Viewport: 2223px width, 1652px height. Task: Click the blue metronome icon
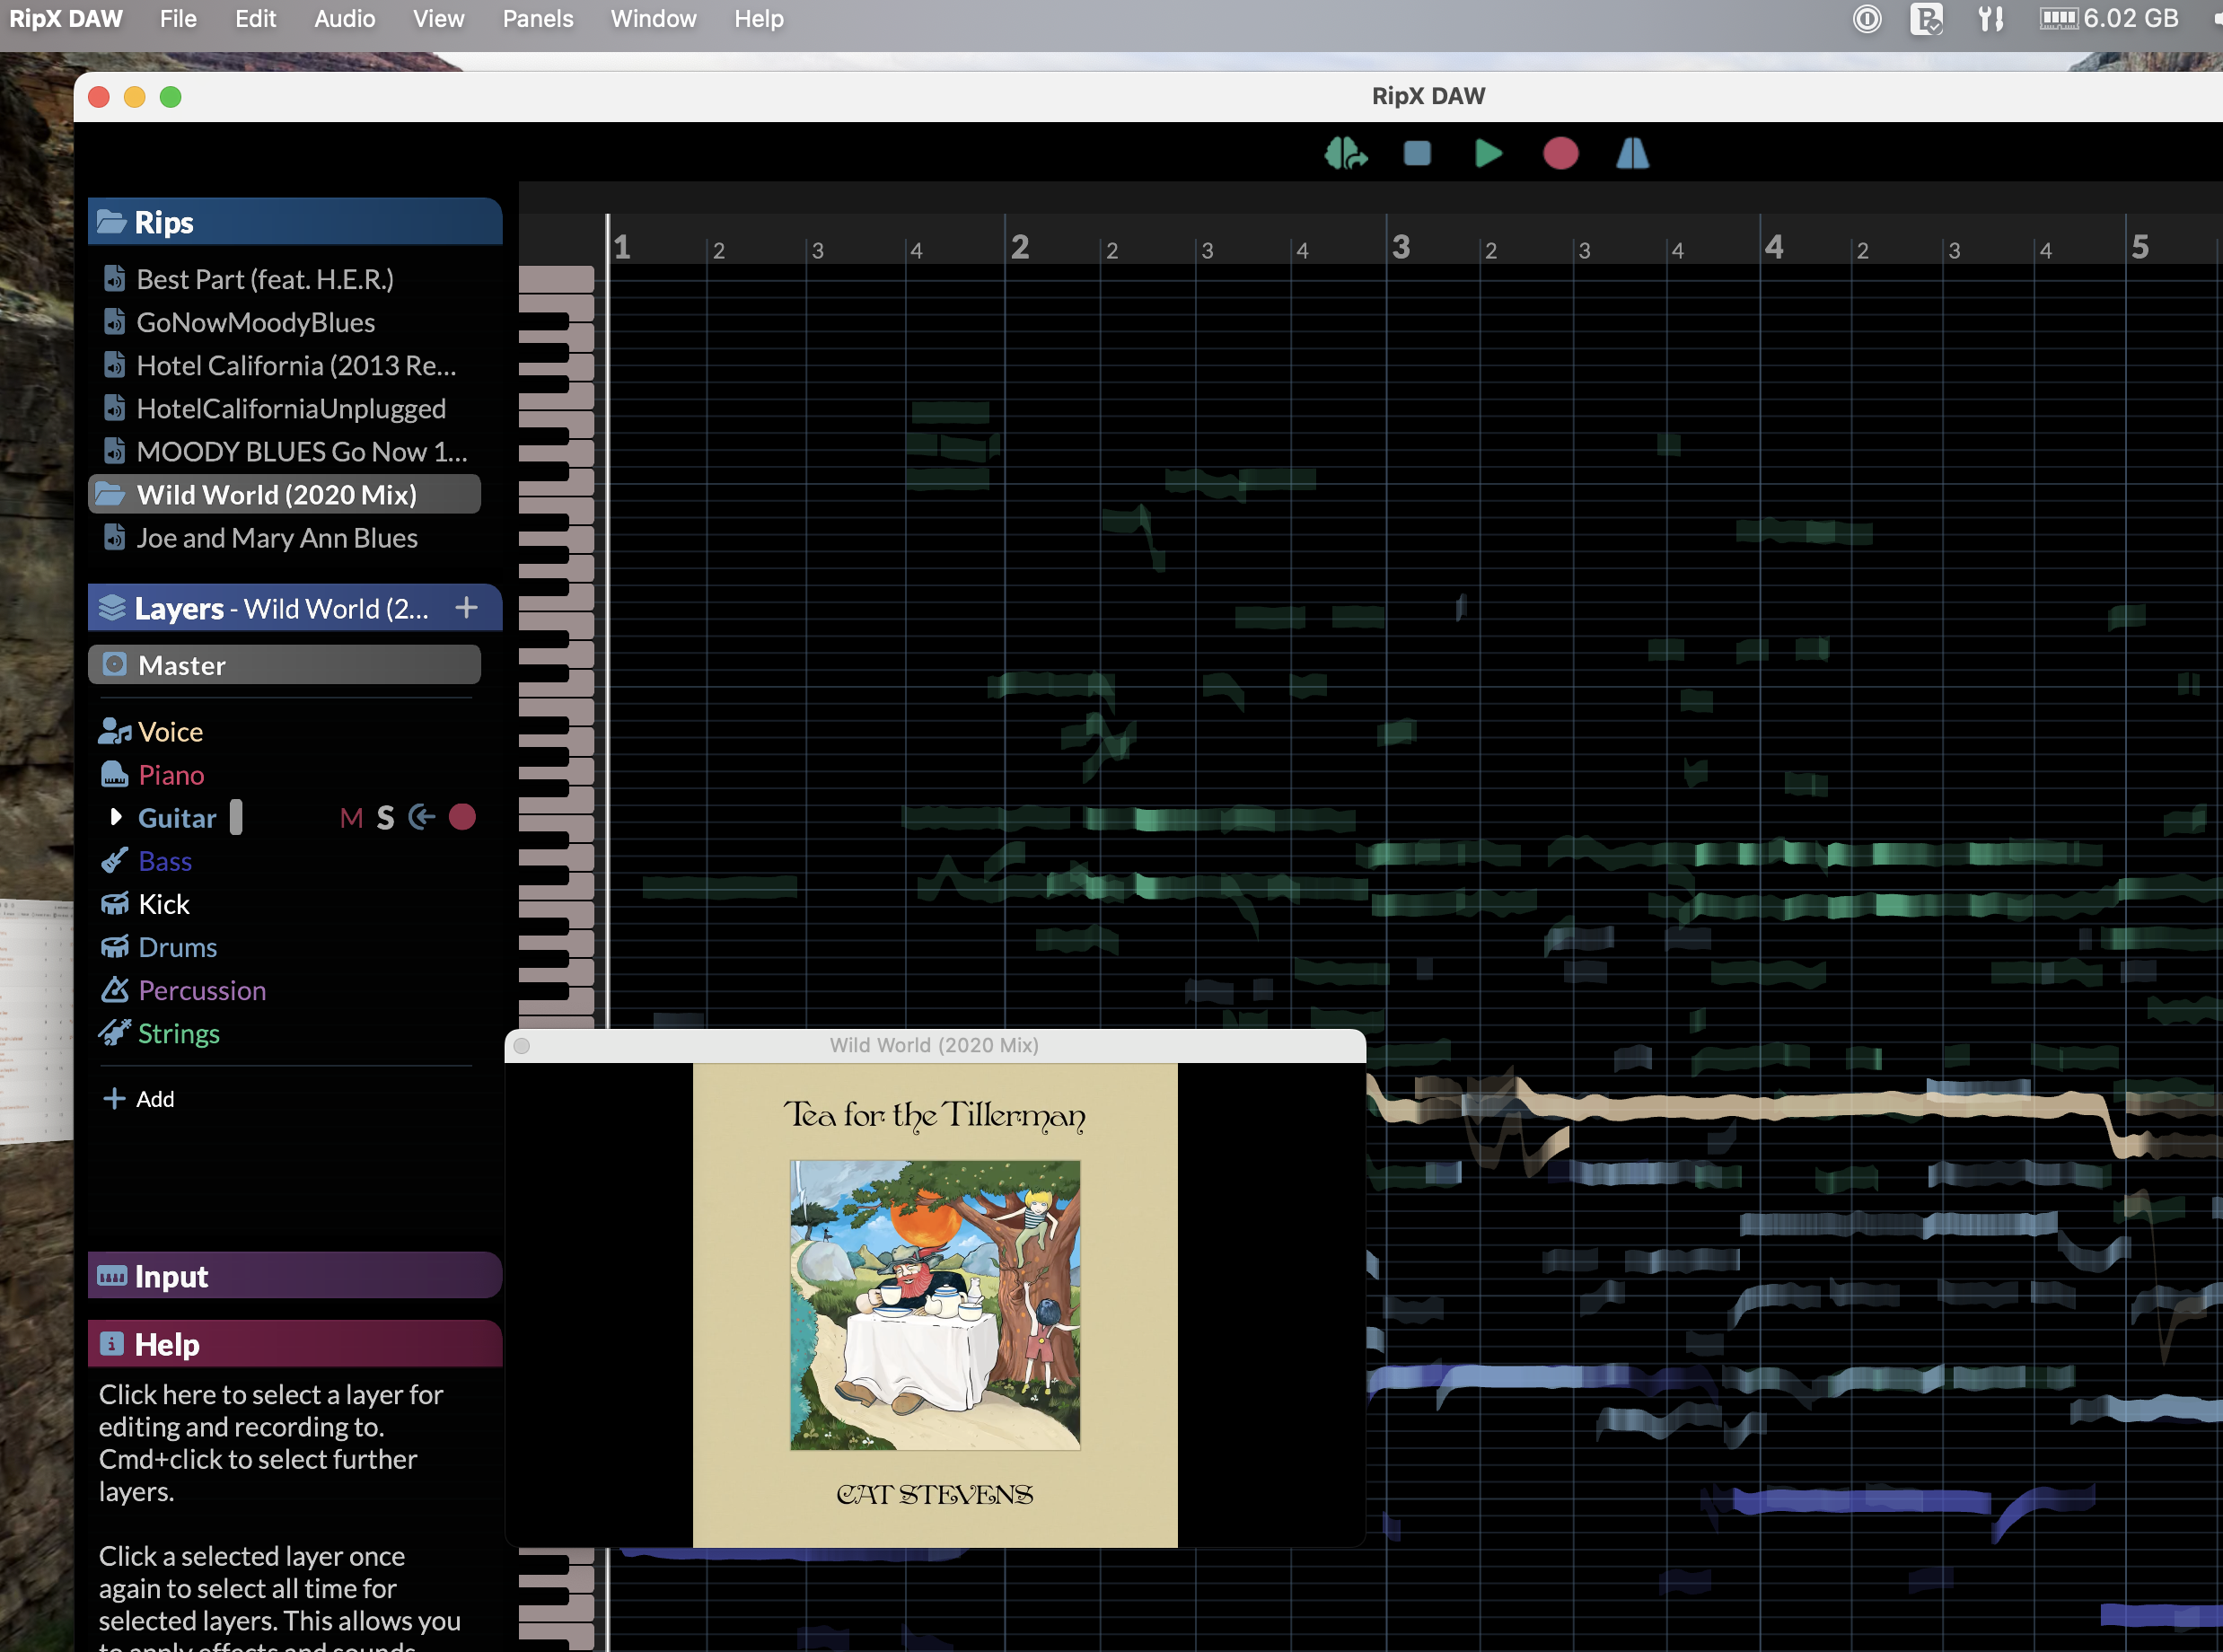(1632, 153)
